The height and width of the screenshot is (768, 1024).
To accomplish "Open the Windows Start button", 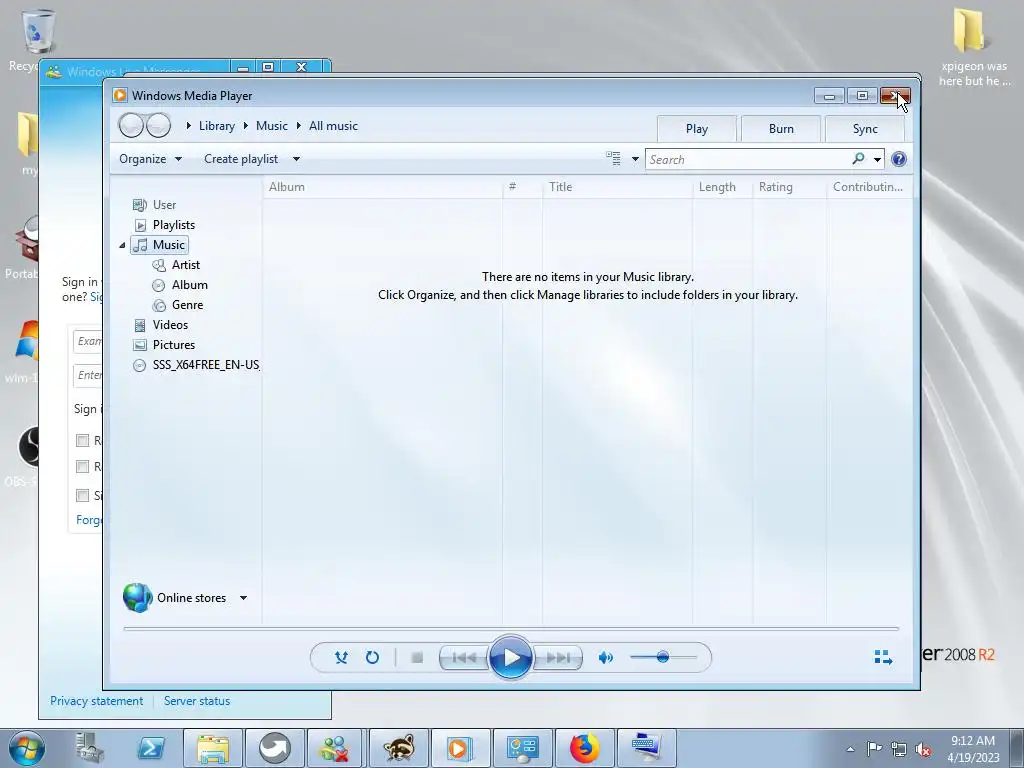I will [x=27, y=748].
